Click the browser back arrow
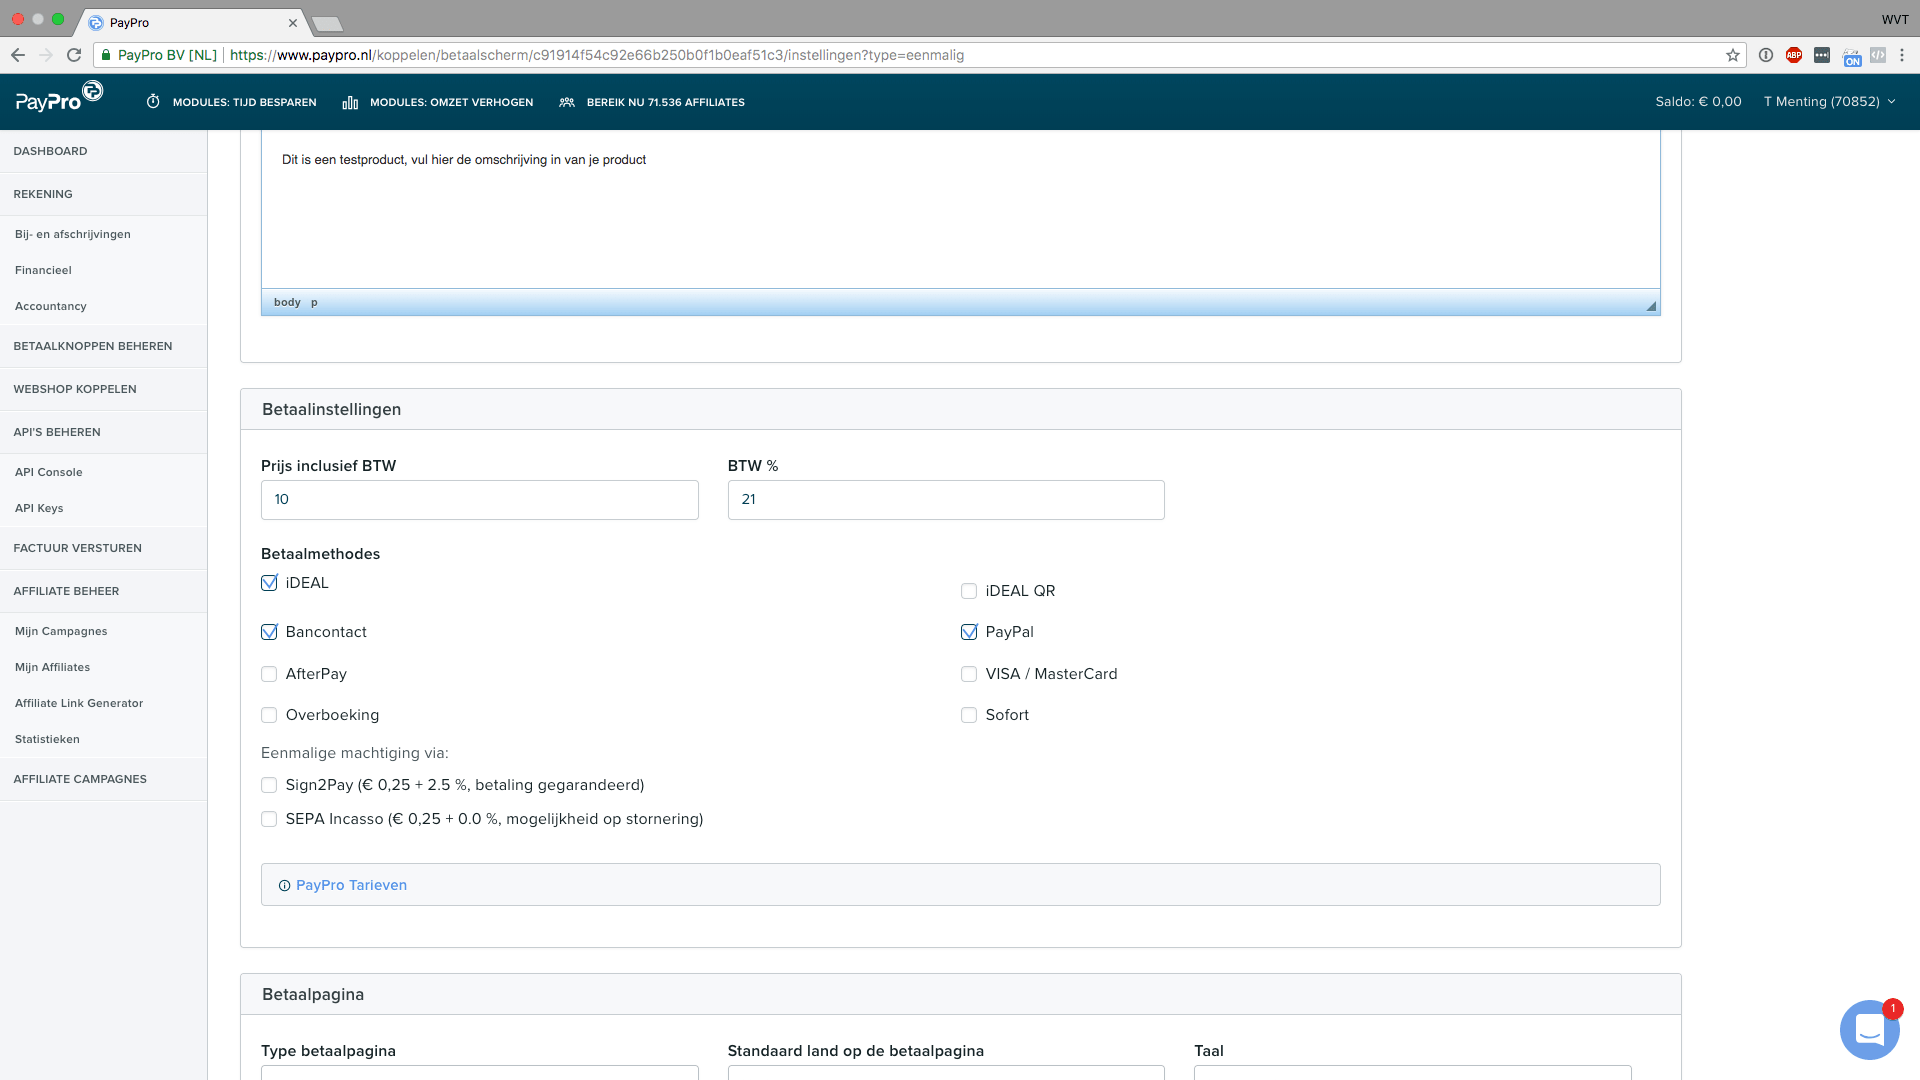 pos(18,55)
